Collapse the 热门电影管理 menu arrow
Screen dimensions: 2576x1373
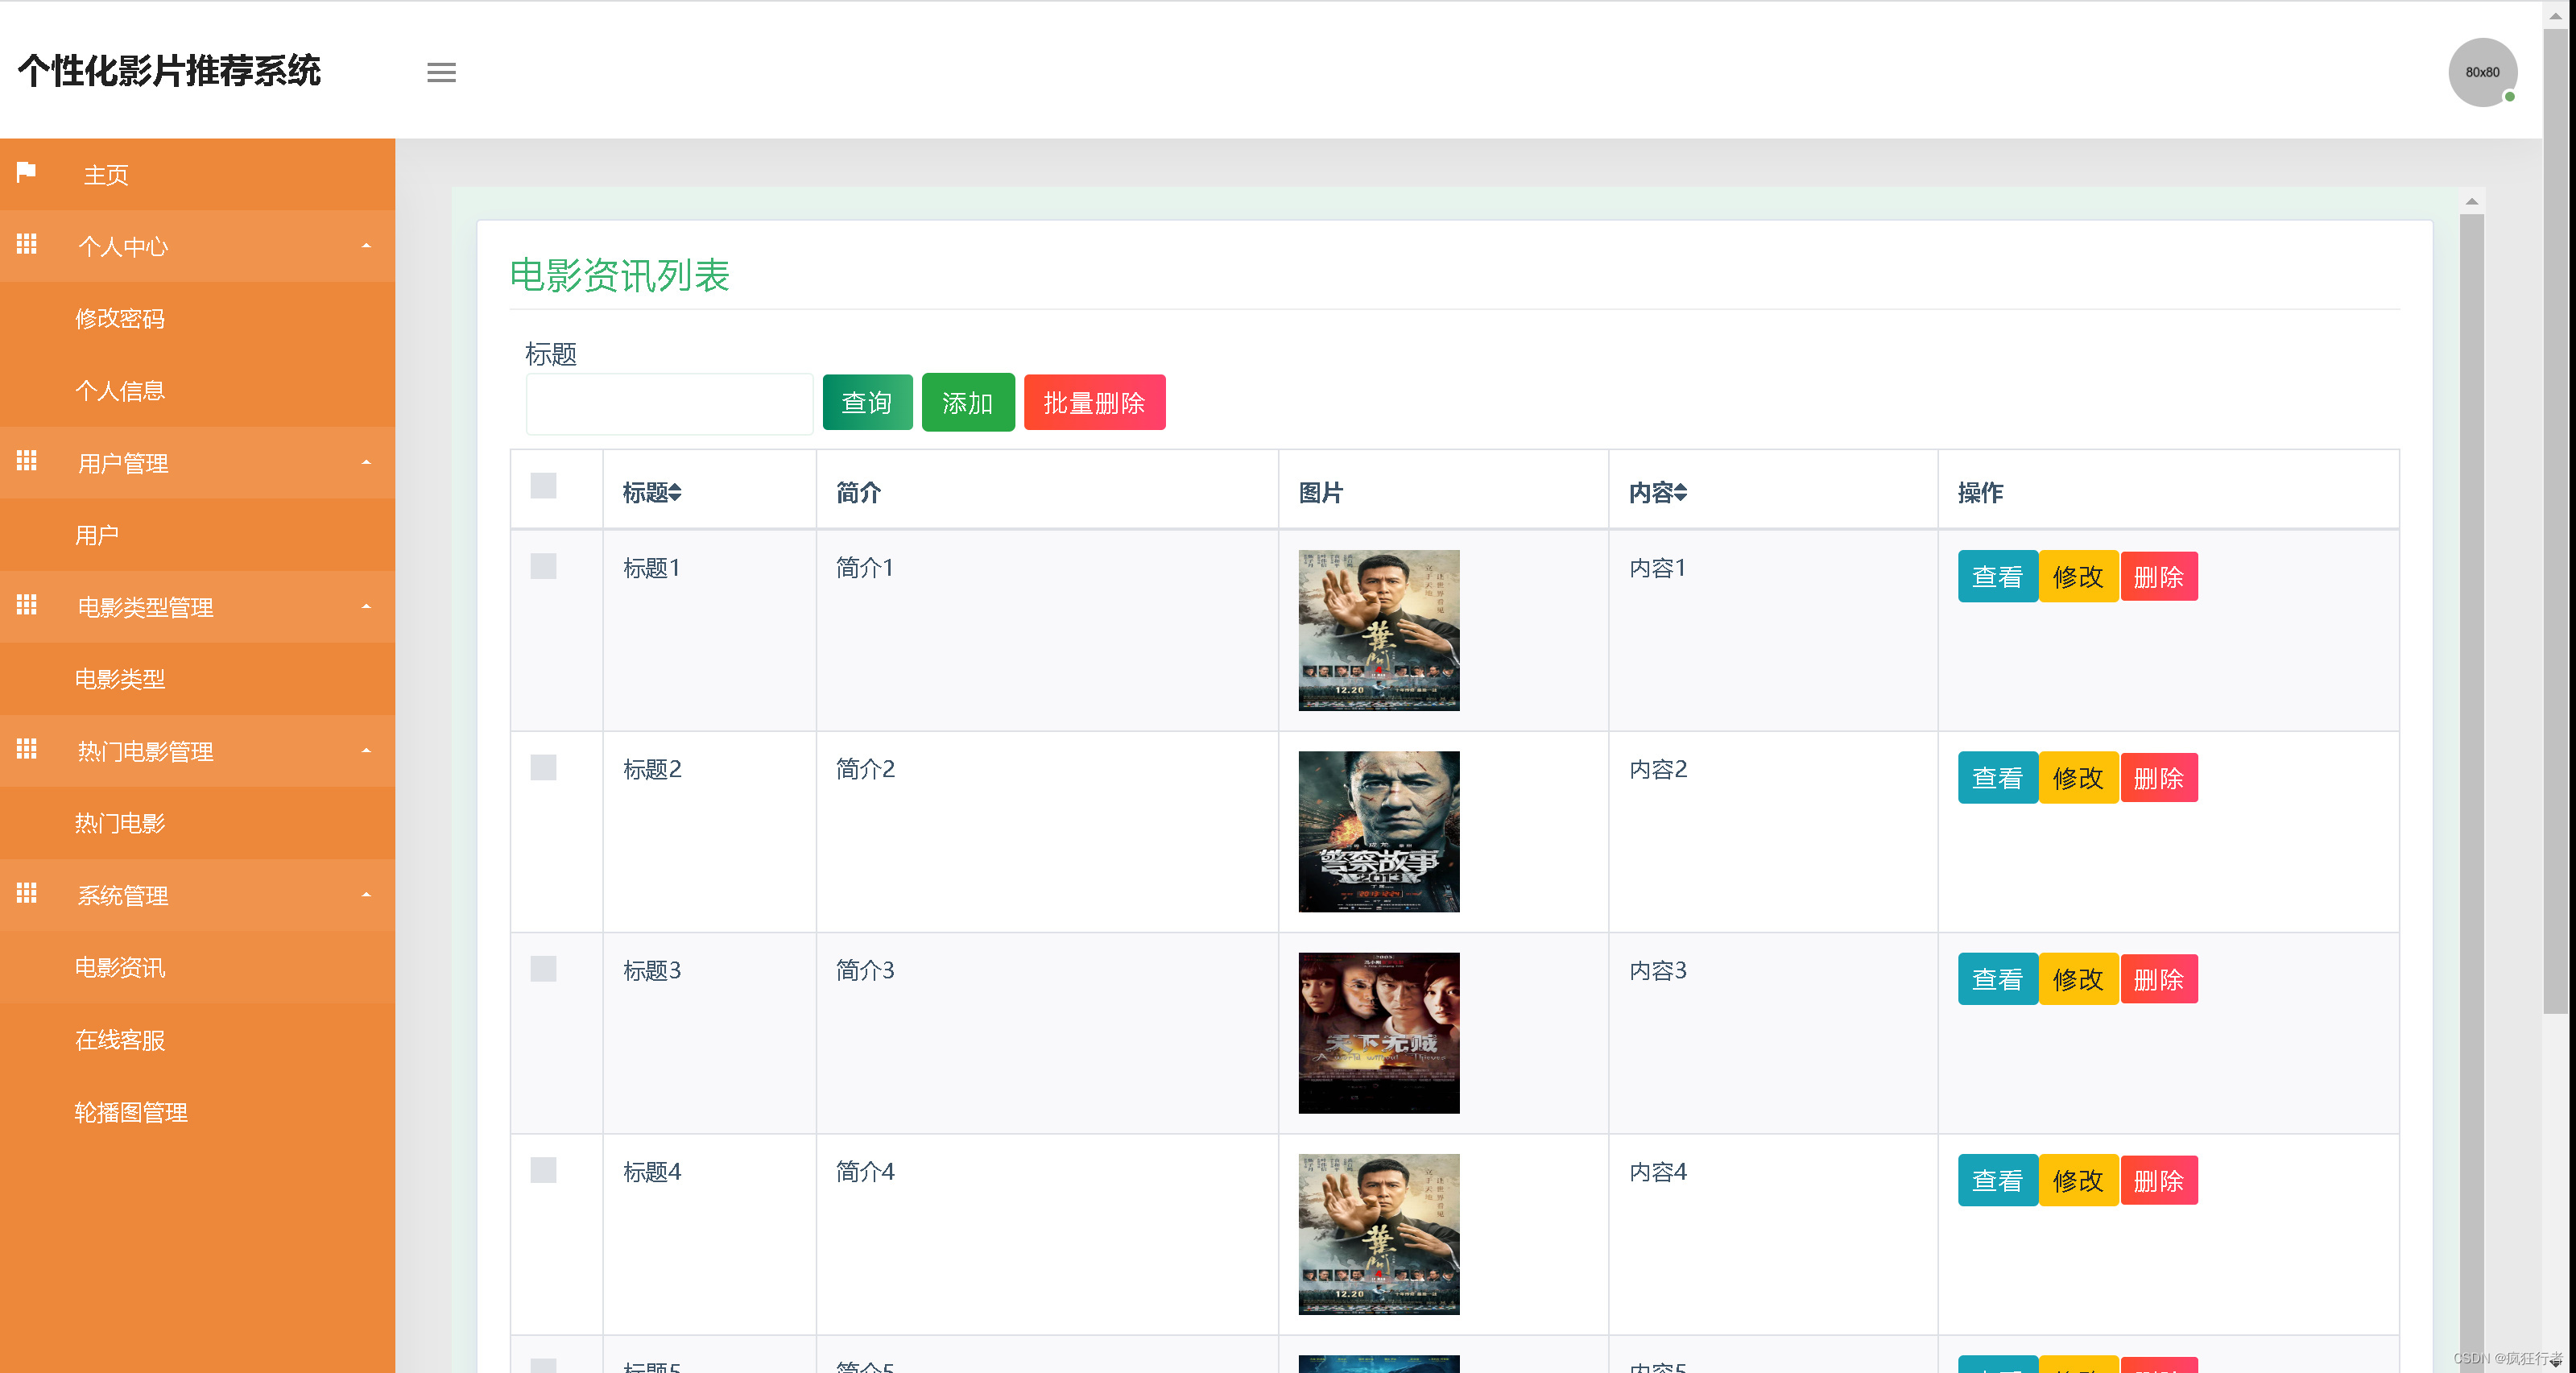[x=366, y=751]
